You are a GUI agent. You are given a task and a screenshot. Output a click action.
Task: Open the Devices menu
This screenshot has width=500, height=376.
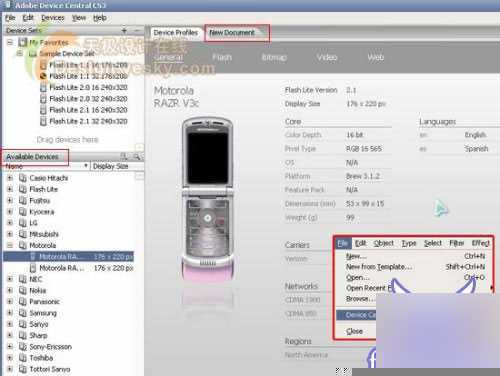click(x=53, y=18)
